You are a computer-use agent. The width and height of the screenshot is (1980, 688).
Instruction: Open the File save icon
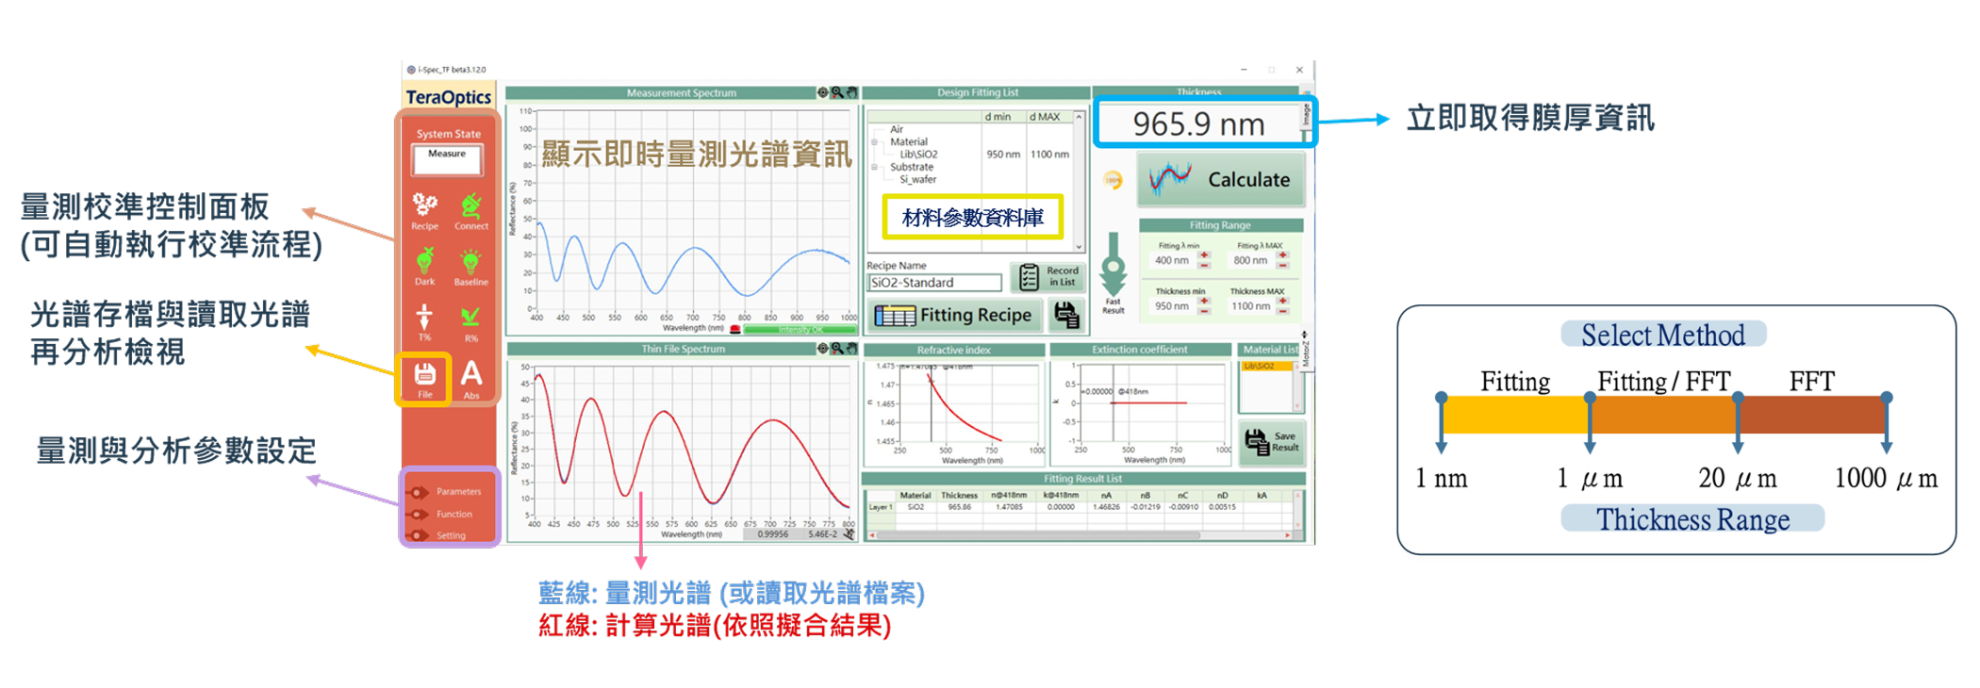click(424, 375)
